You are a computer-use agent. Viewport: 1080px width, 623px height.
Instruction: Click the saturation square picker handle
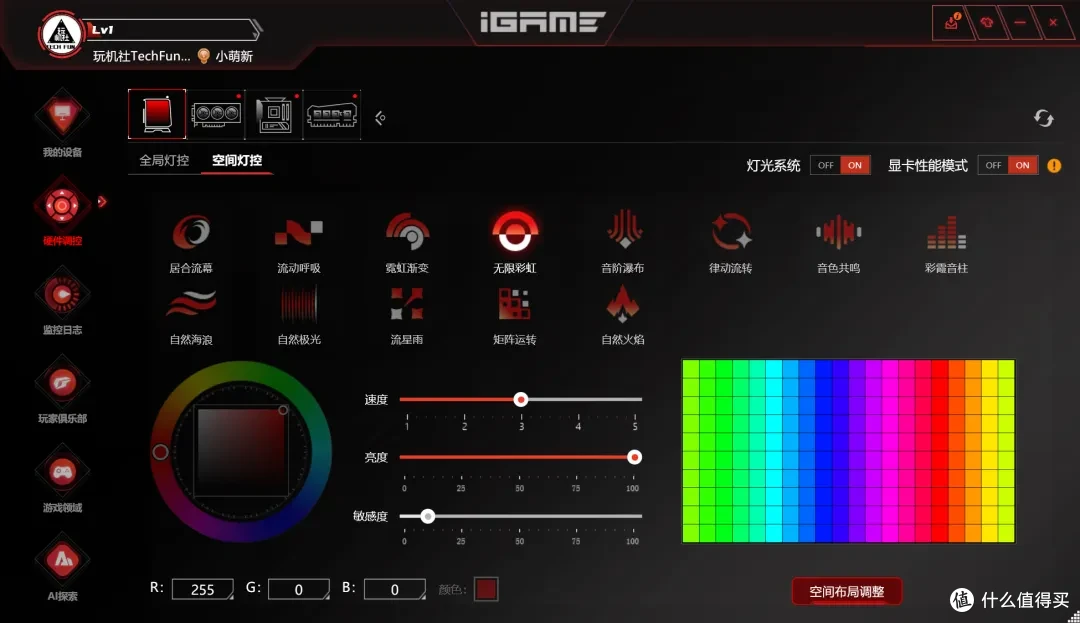(283, 410)
